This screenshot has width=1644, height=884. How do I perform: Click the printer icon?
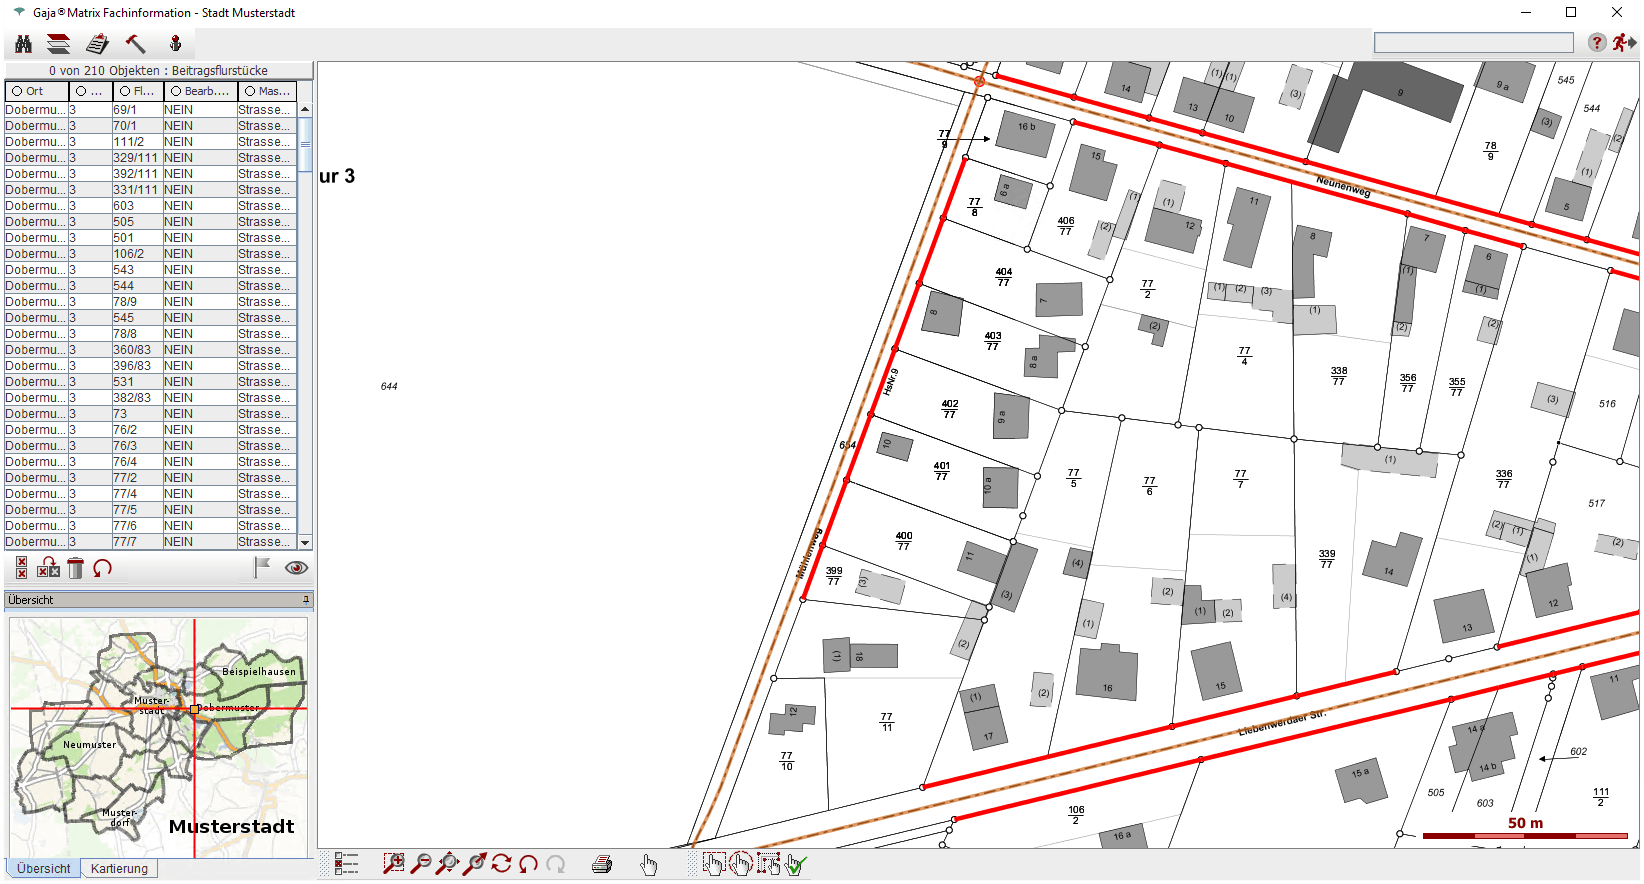tap(602, 865)
